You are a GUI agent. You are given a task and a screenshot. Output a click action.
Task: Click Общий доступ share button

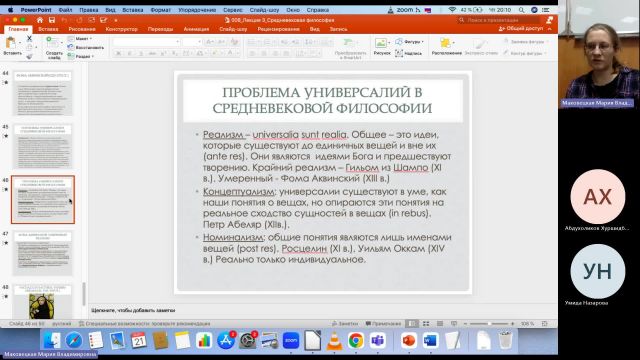pyautogui.click(x=521, y=29)
